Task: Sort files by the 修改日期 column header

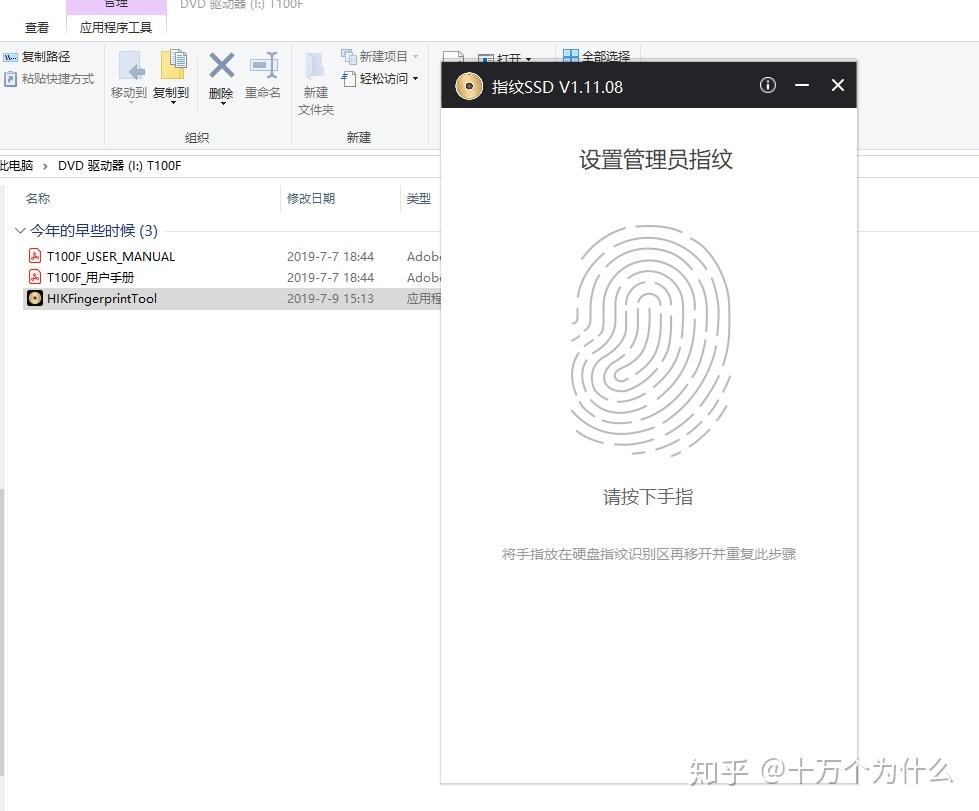Action: pyautogui.click(x=311, y=199)
